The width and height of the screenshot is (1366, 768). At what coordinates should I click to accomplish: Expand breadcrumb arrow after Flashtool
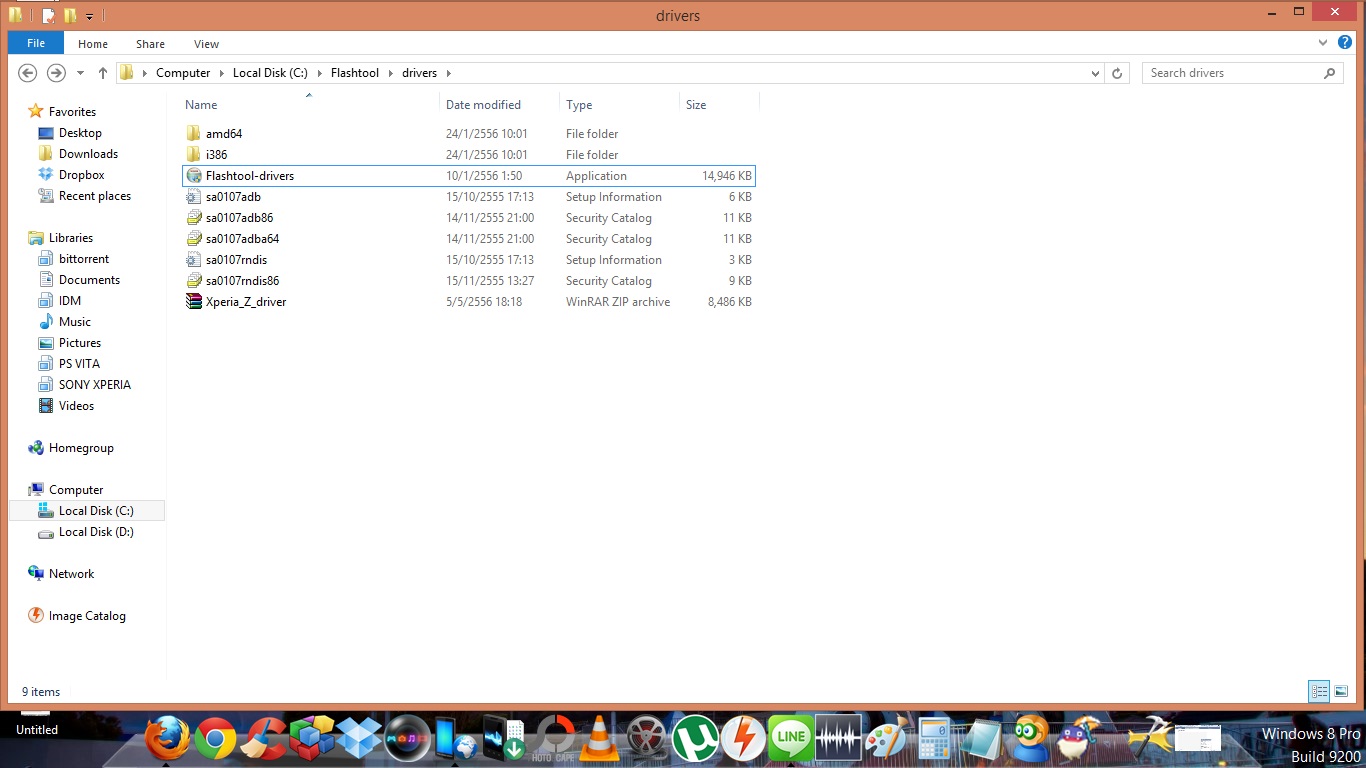click(x=391, y=73)
